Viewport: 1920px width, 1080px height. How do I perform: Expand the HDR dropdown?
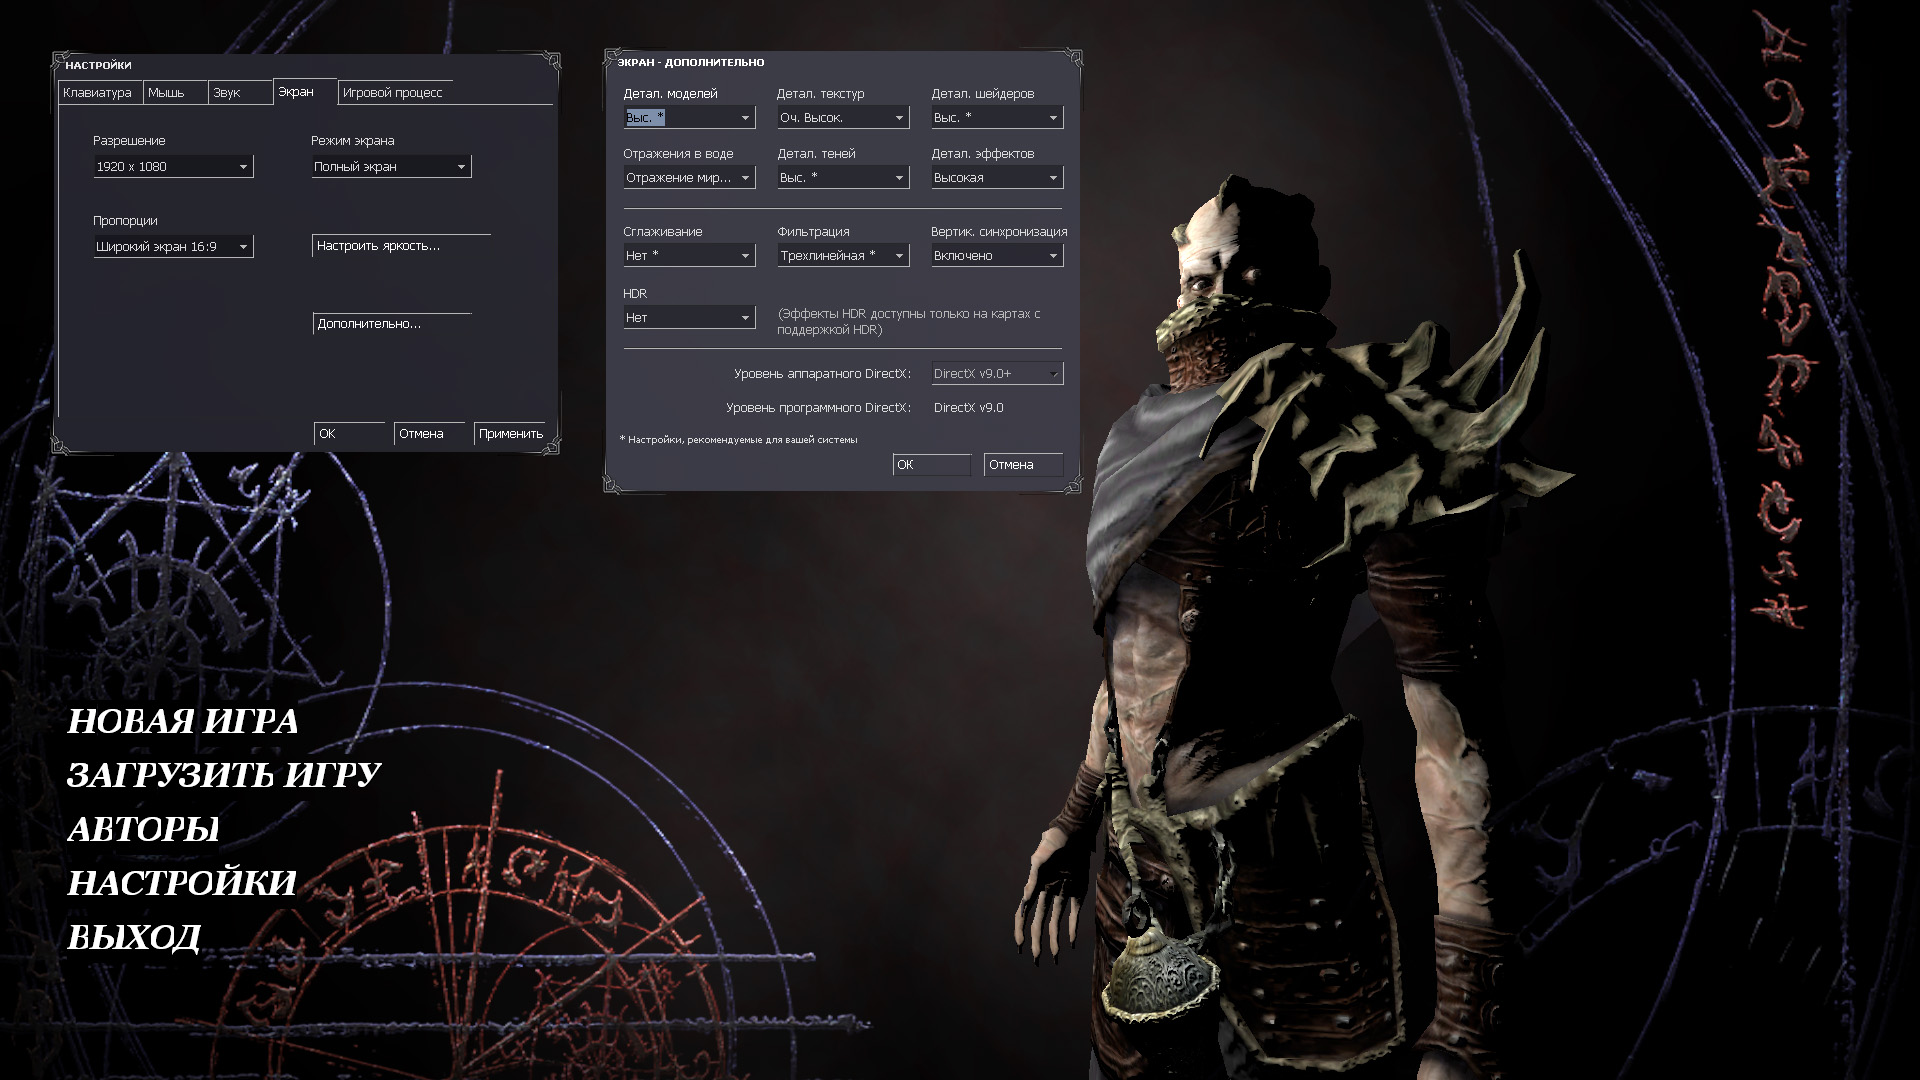click(688, 318)
